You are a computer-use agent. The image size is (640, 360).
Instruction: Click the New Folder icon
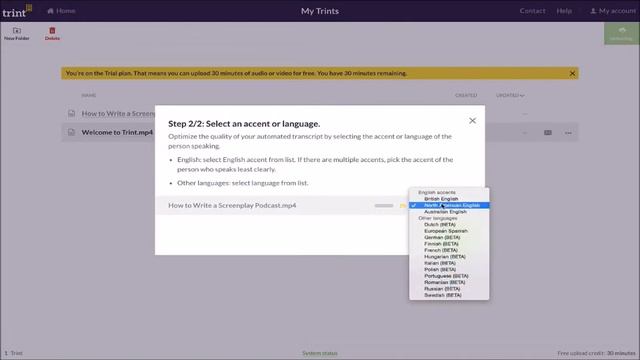click(x=17, y=33)
